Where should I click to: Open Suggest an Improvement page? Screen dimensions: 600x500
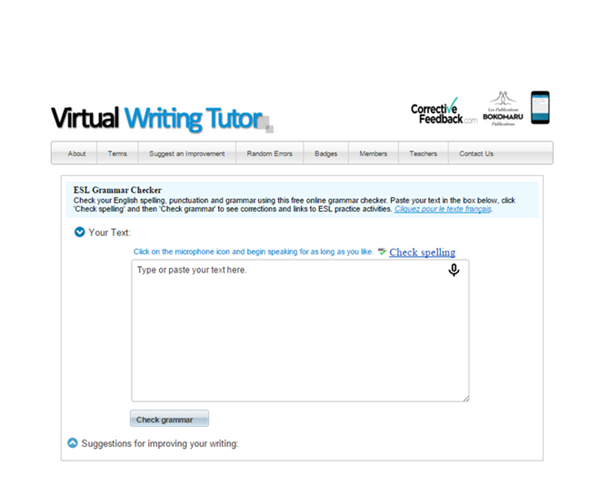187,153
